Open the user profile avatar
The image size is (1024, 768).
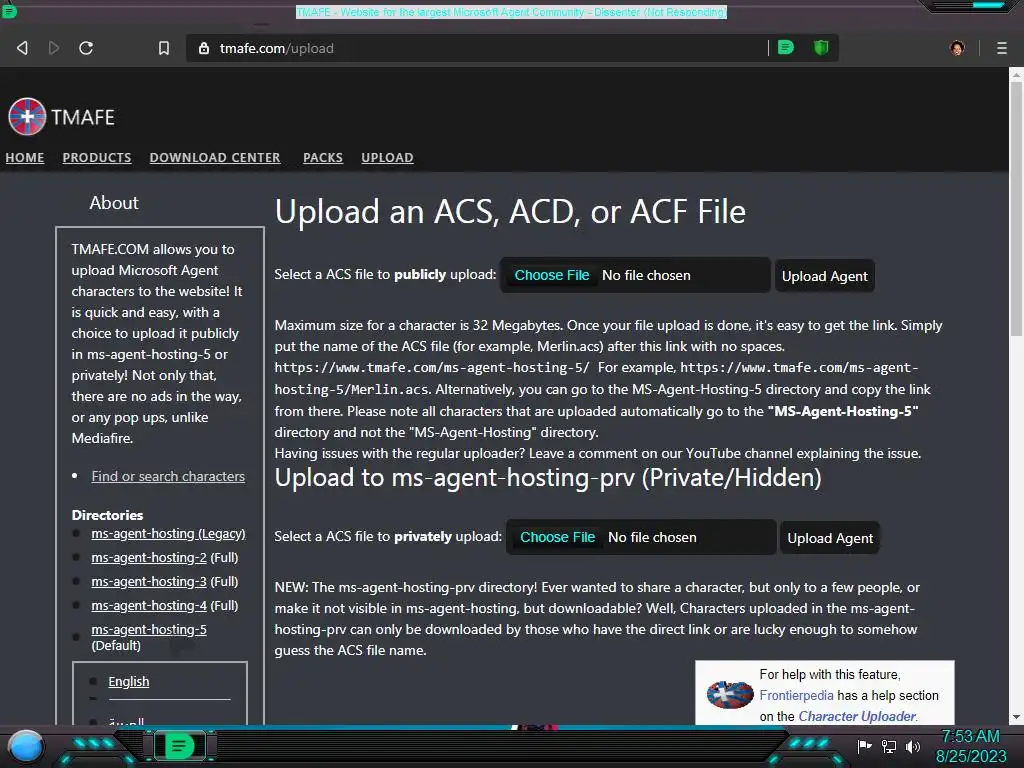[957, 48]
